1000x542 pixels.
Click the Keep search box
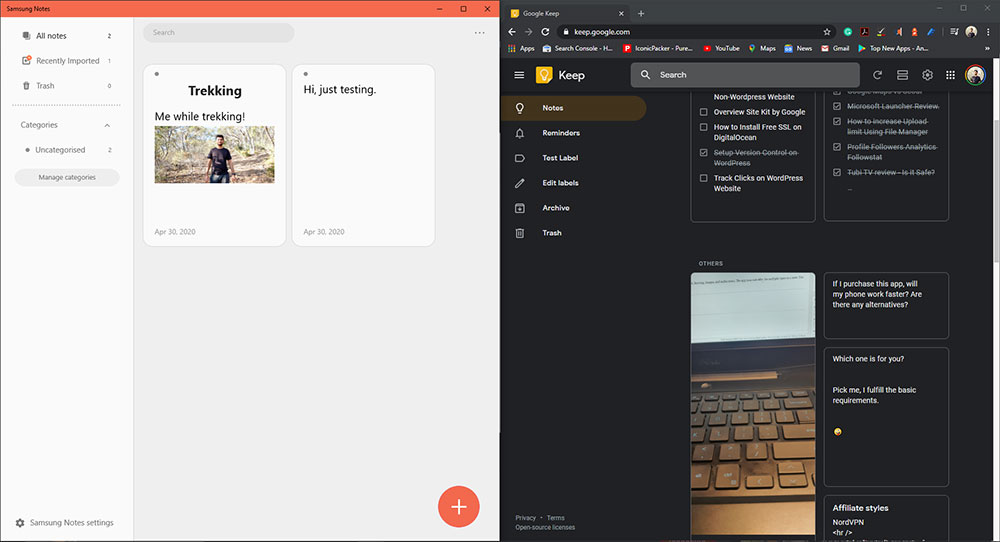(745, 75)
